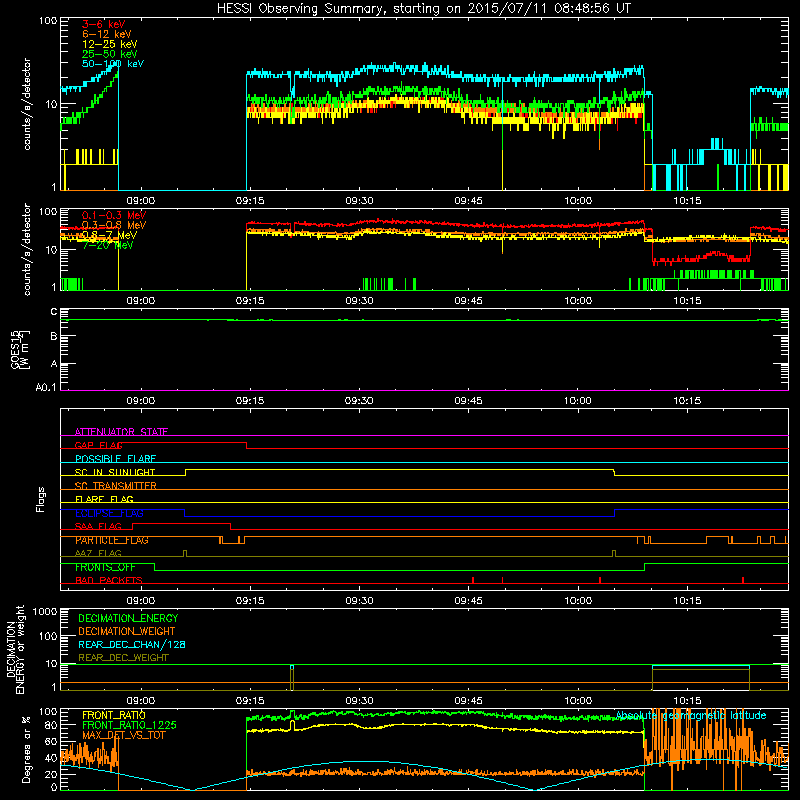Click the 10:15 tick label under decimation panel

point(687,701)
